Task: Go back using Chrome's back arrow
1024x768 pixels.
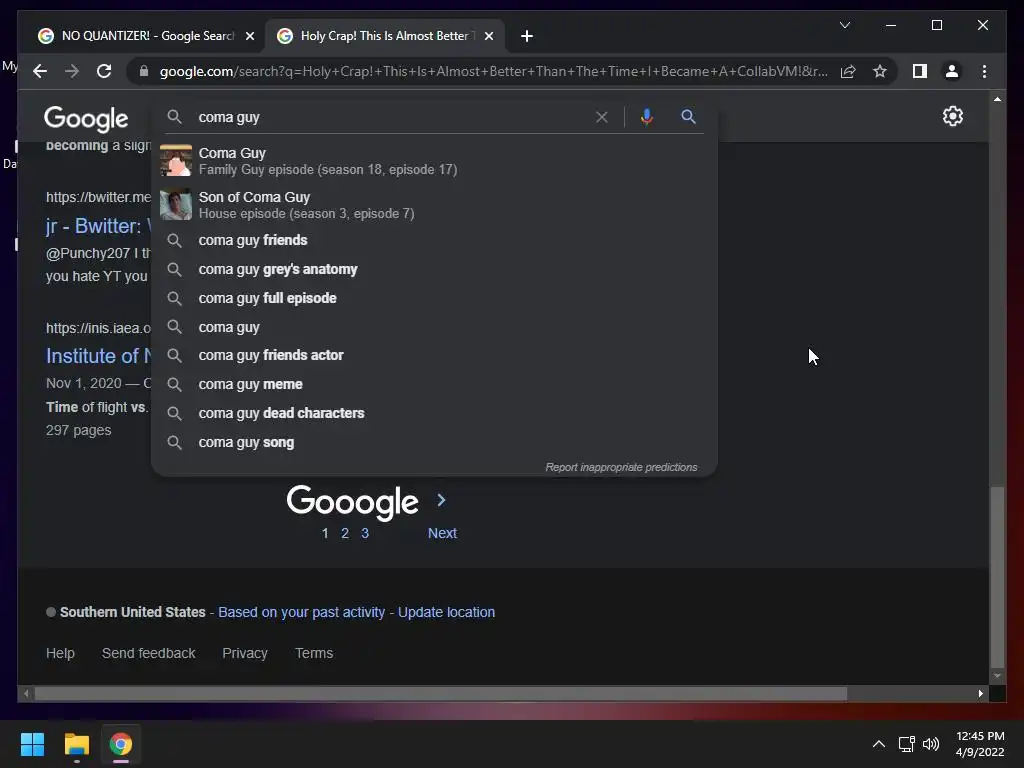Action: pos(40,71)
